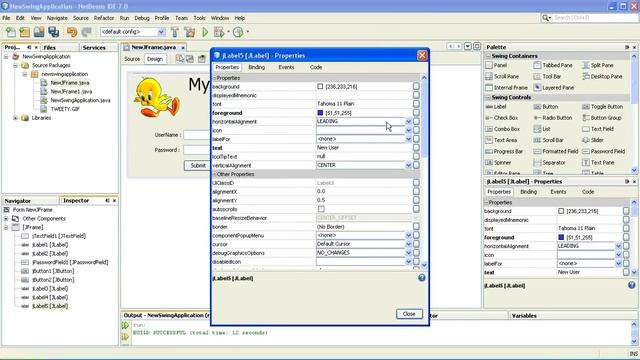
Task: Toggle the autoscrolls checkbox in the dialog
Action: click(x=321, y=209)
